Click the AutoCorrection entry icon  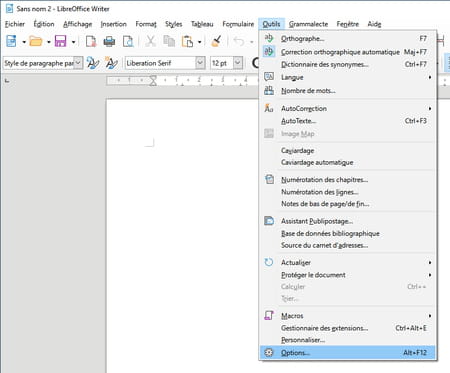(269, 108)
